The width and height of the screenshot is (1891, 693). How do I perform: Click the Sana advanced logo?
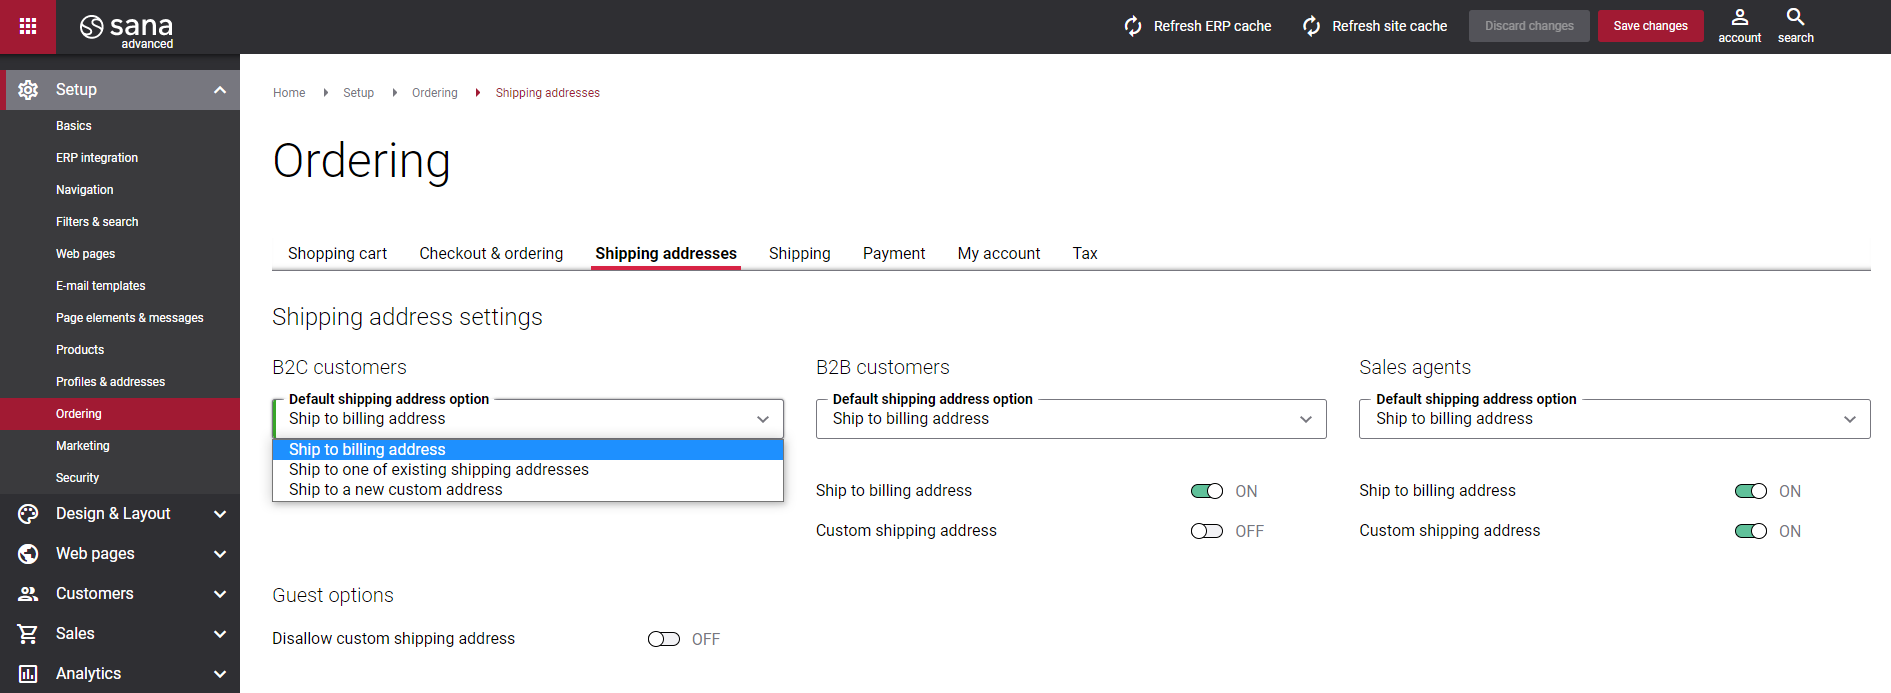[126, 30]
